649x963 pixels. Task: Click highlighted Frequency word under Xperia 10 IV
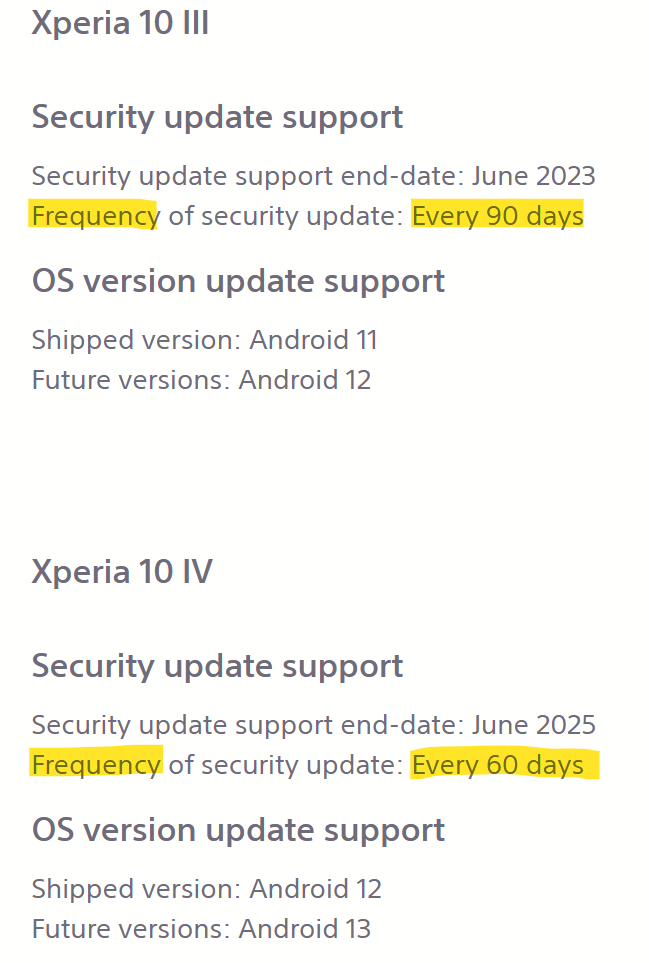pos(96,766)
